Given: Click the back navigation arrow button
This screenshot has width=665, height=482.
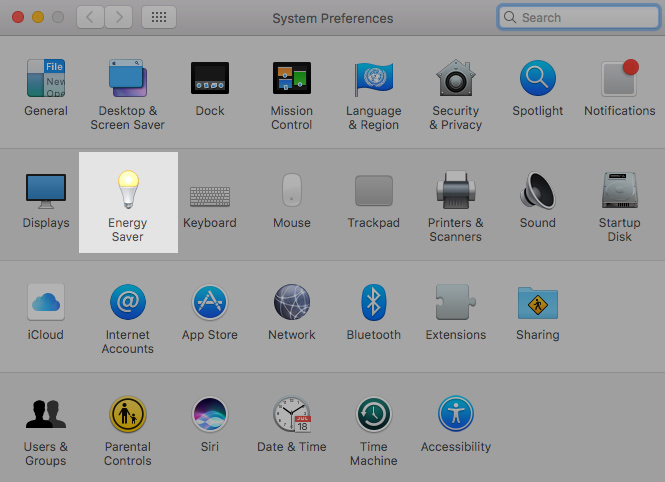Looking at the screenshot, I should coord(90,17).
